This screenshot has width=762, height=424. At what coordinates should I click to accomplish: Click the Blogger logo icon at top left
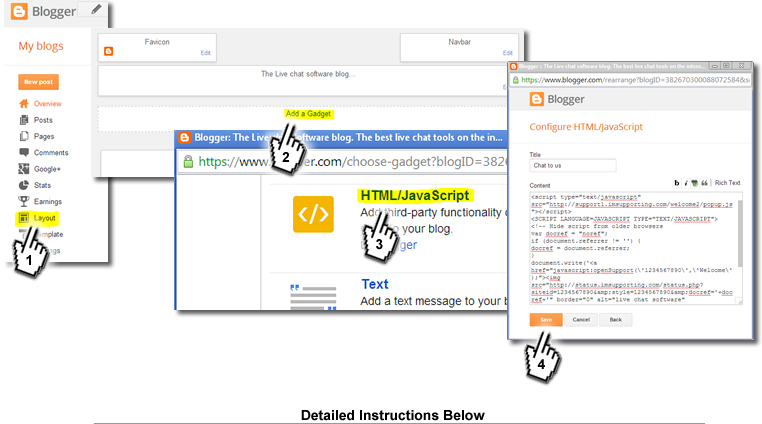pyautogui.click(x=19, y=11)
